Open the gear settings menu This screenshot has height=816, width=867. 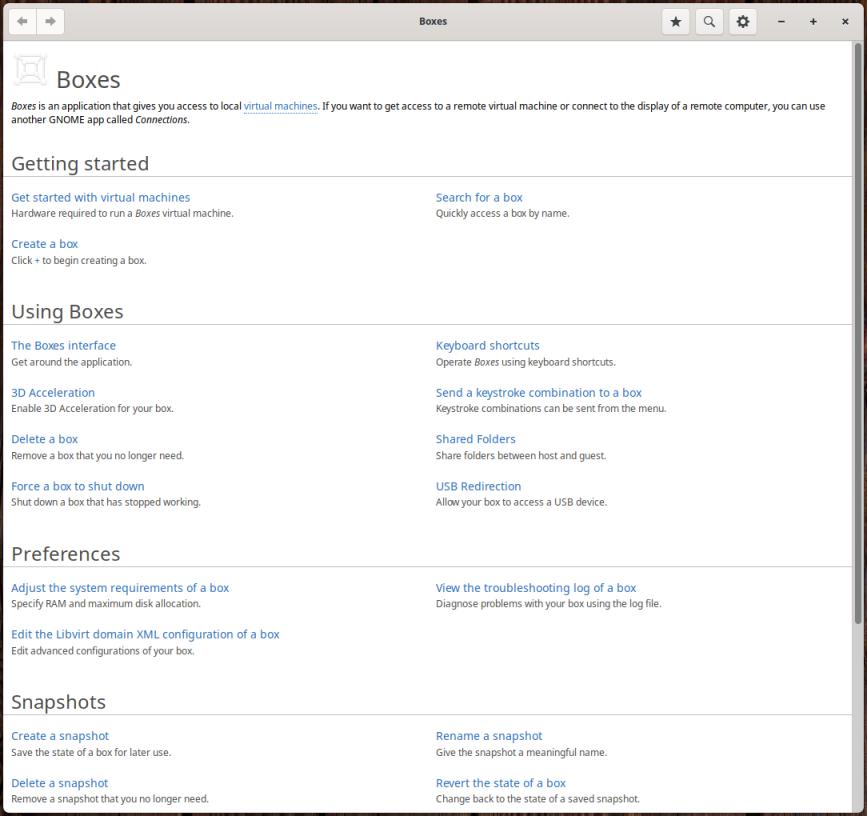point(742,21)
